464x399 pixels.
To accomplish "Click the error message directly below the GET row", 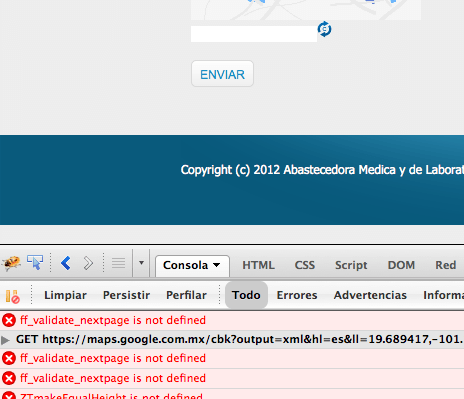I will [x=113, y=358].
